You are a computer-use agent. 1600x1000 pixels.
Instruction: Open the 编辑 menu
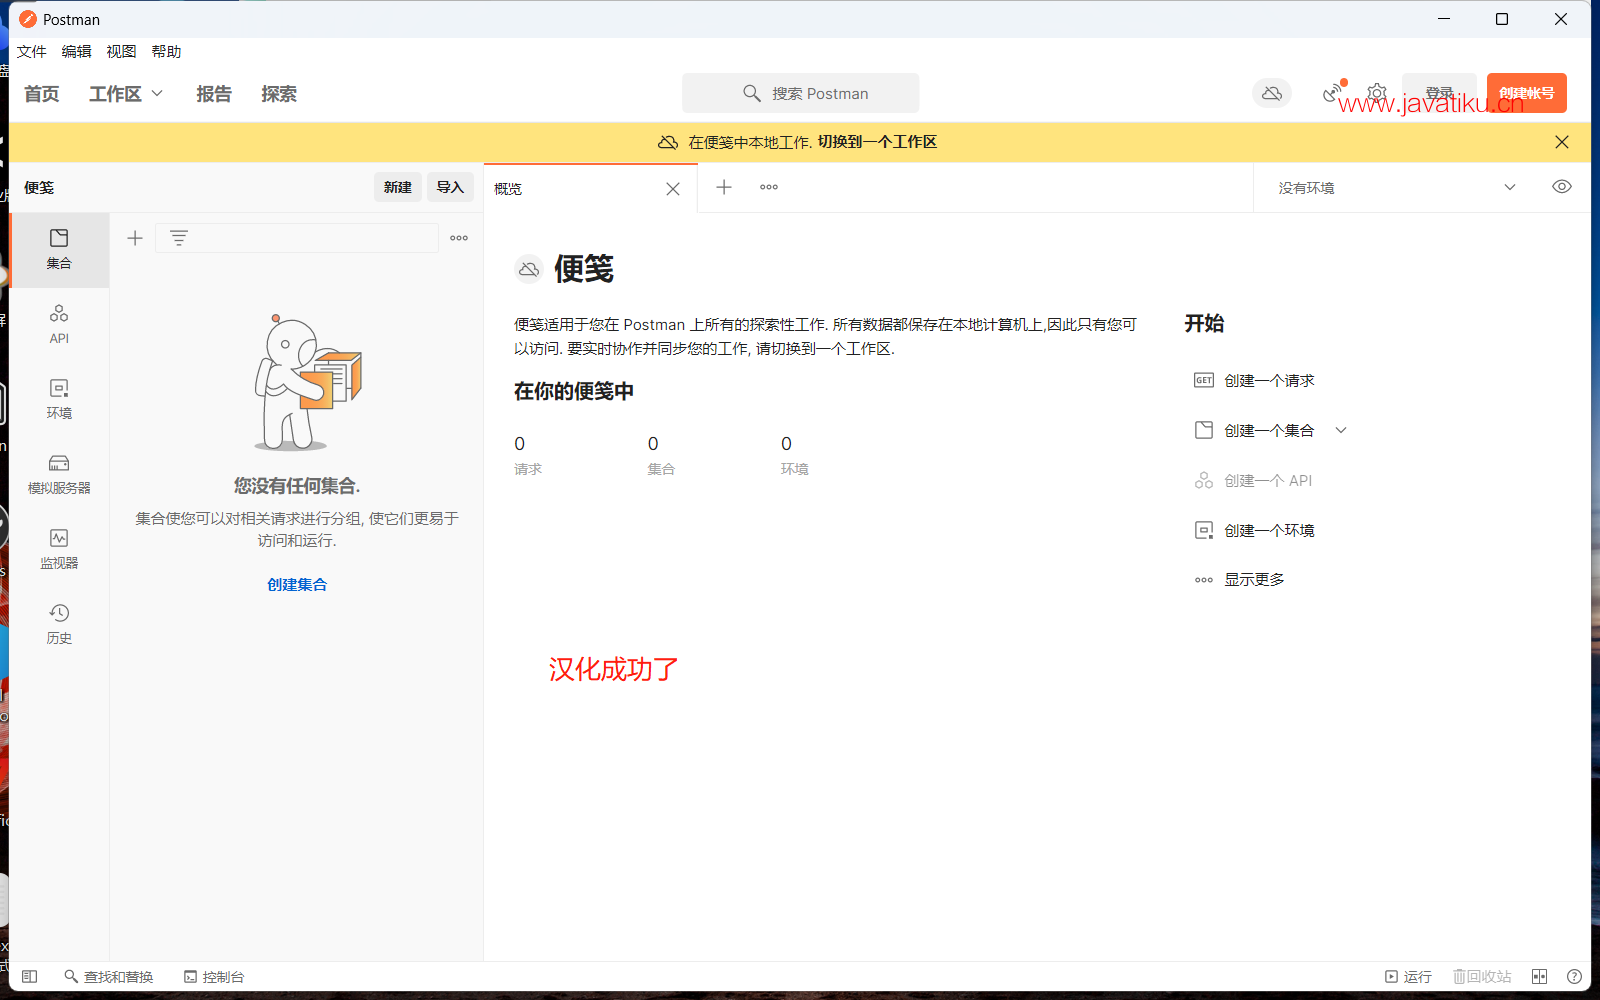tap(76, 52)
